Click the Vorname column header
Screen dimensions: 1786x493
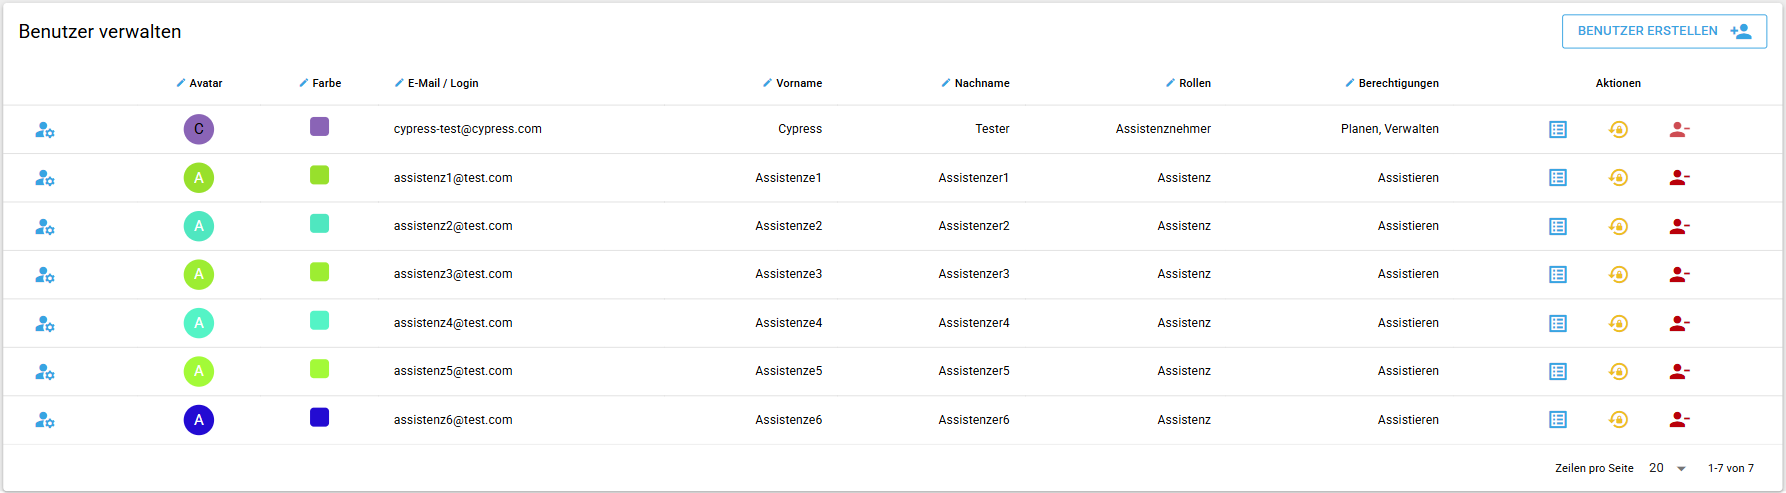(798, 83)
